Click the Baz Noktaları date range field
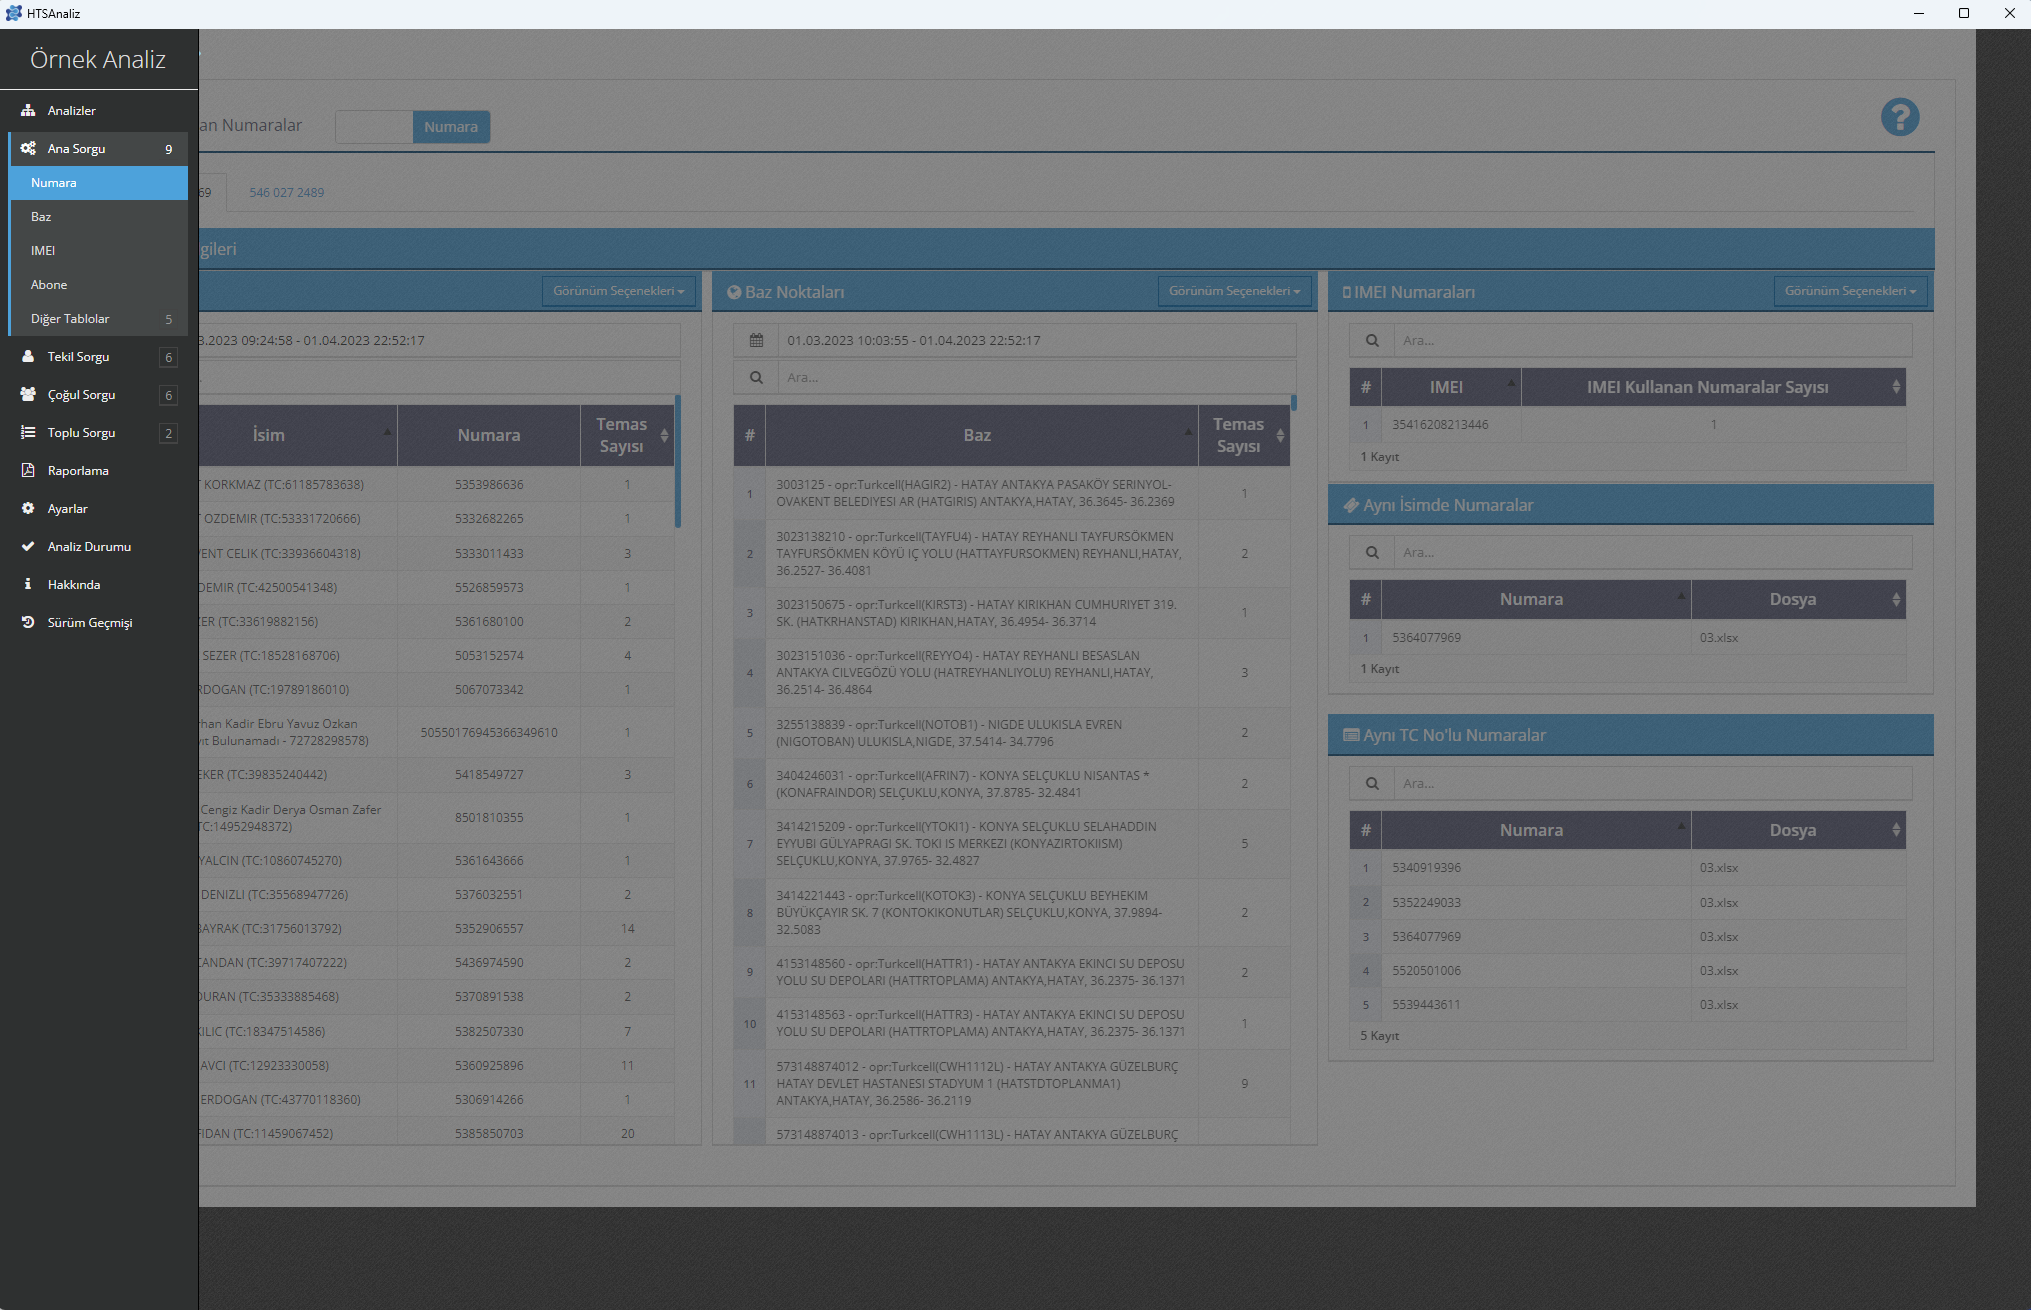 click(1037, 341)
